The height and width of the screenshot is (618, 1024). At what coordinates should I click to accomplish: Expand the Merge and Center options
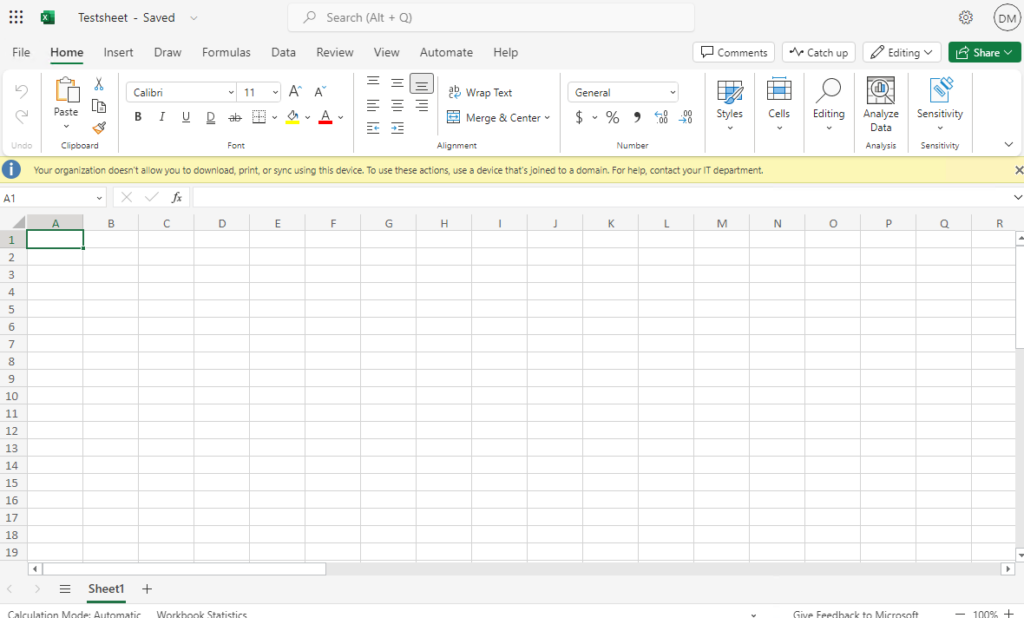(545, 117)
